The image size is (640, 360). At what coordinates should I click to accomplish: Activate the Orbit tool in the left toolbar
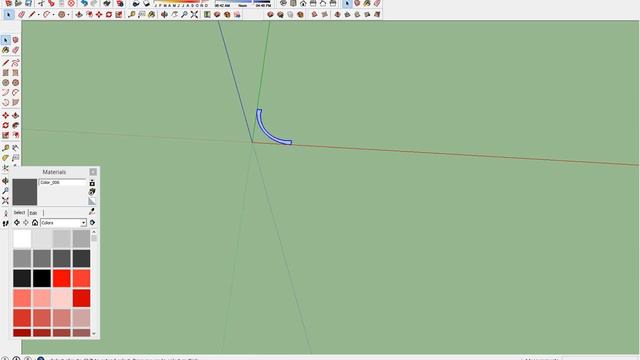pos(5,181)
